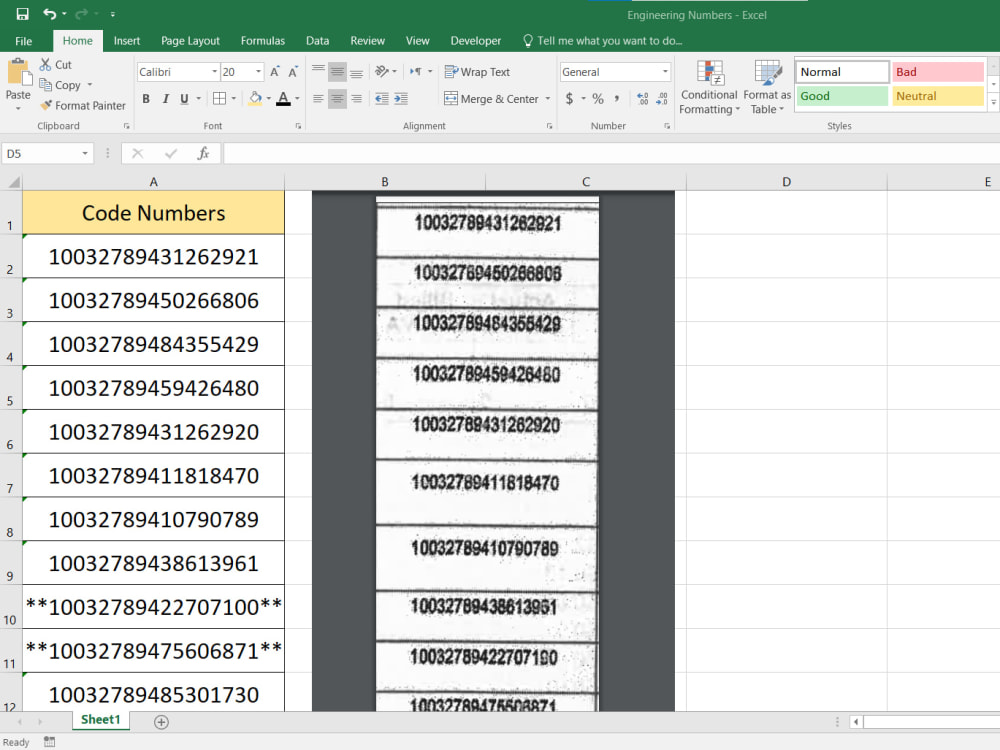Click the Insert Function fx icon

coord(203,153)
